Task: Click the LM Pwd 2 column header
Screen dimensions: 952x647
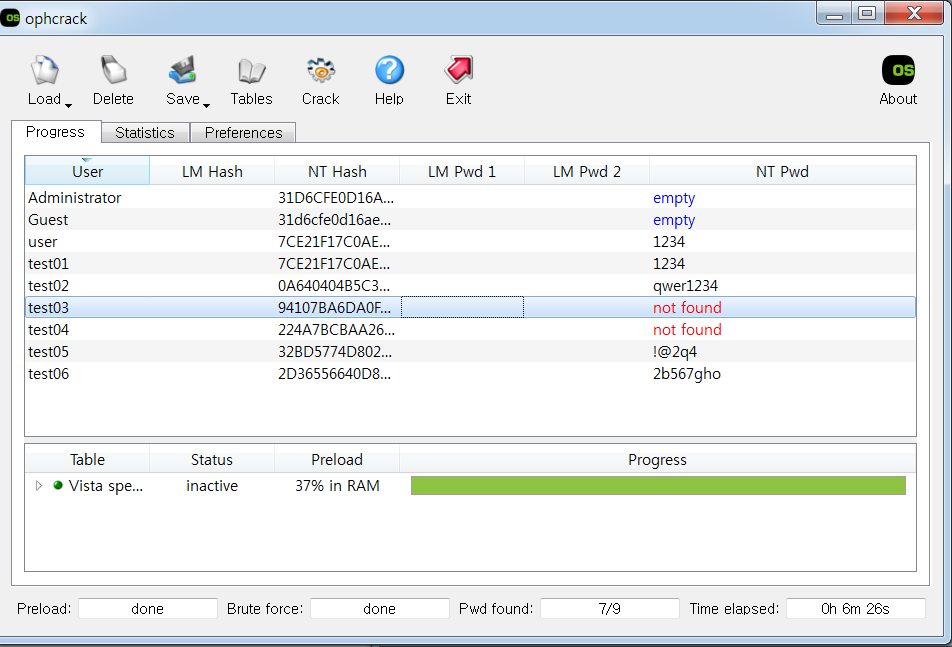Action: (x=587, y=171)
